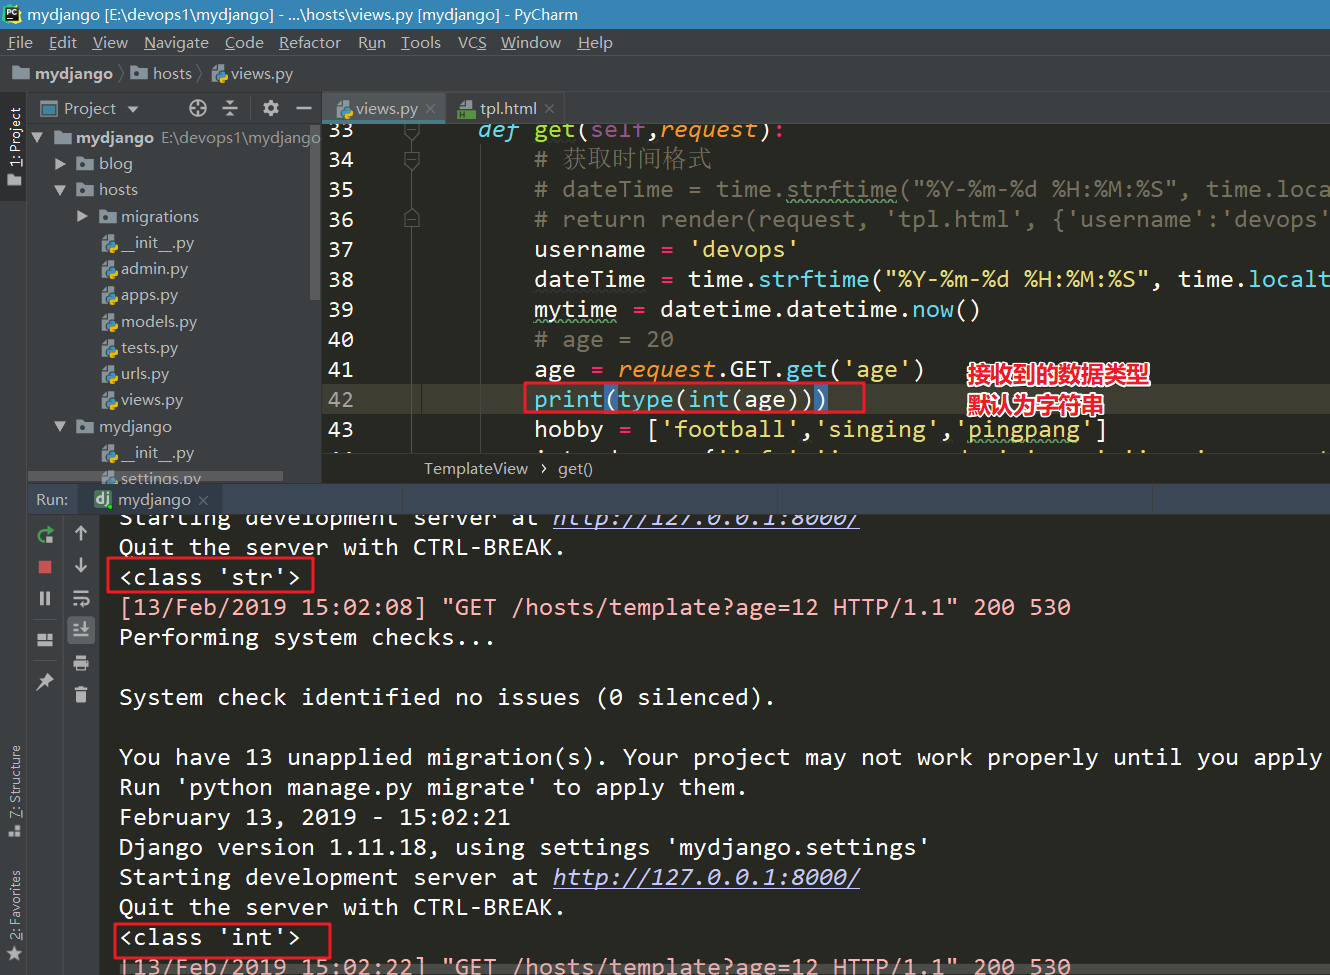
Task: Open the Window menu
Action: pos(531,42)
